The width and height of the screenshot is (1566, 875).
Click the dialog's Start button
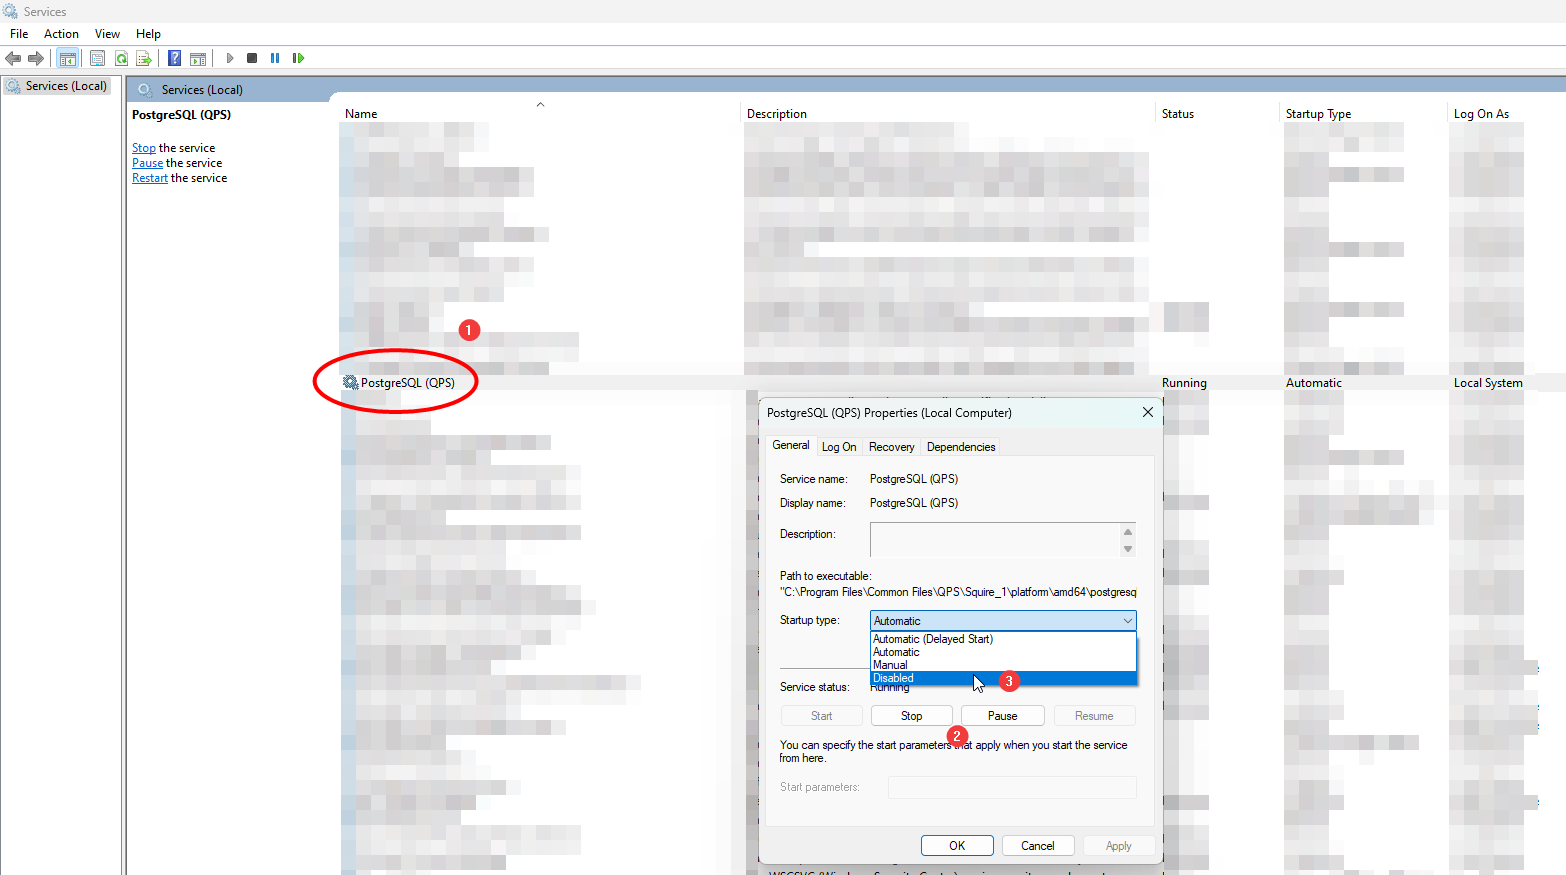[821, 716]
